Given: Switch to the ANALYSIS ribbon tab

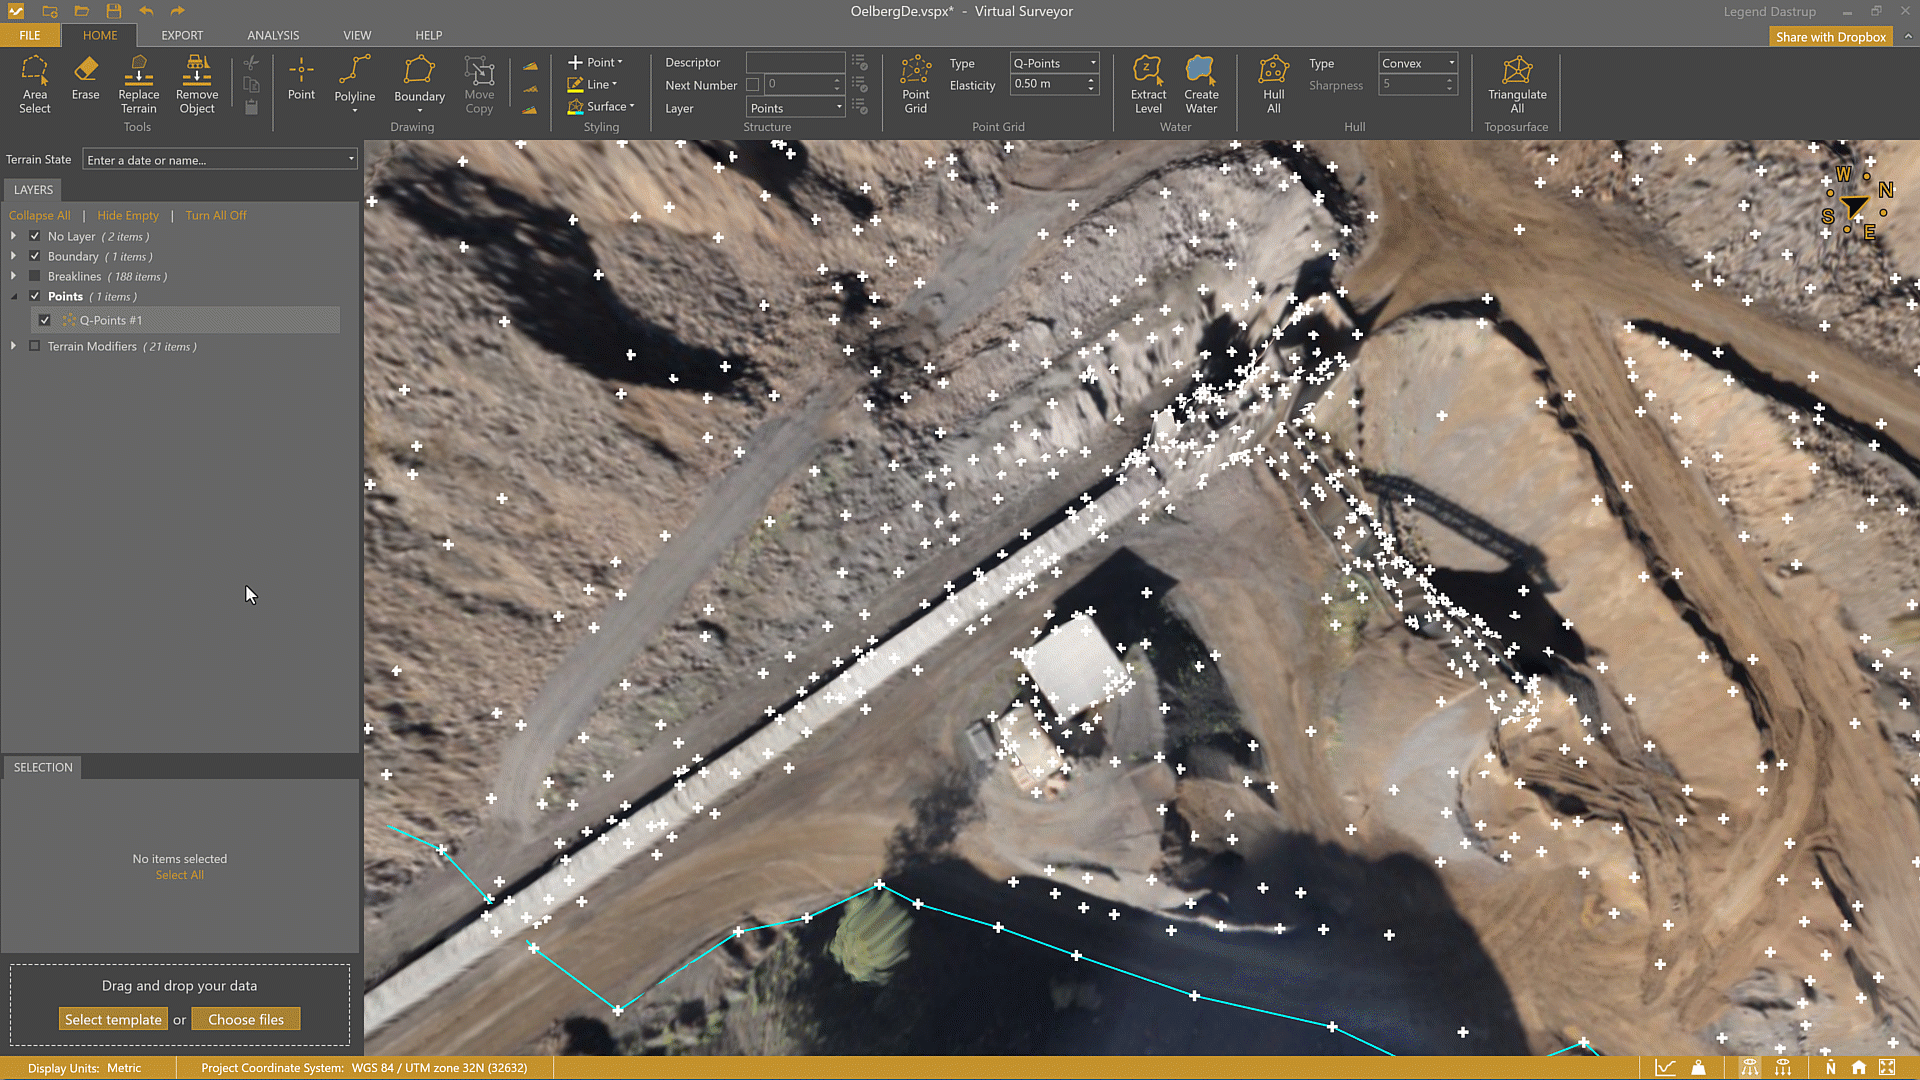Looking at the screenshot, I should [273, 35].
